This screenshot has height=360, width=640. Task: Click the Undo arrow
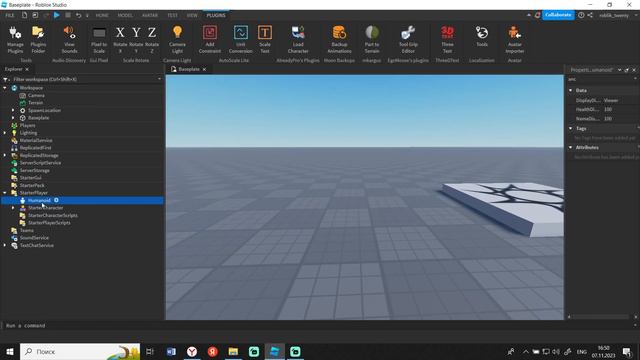click(78, 16)
